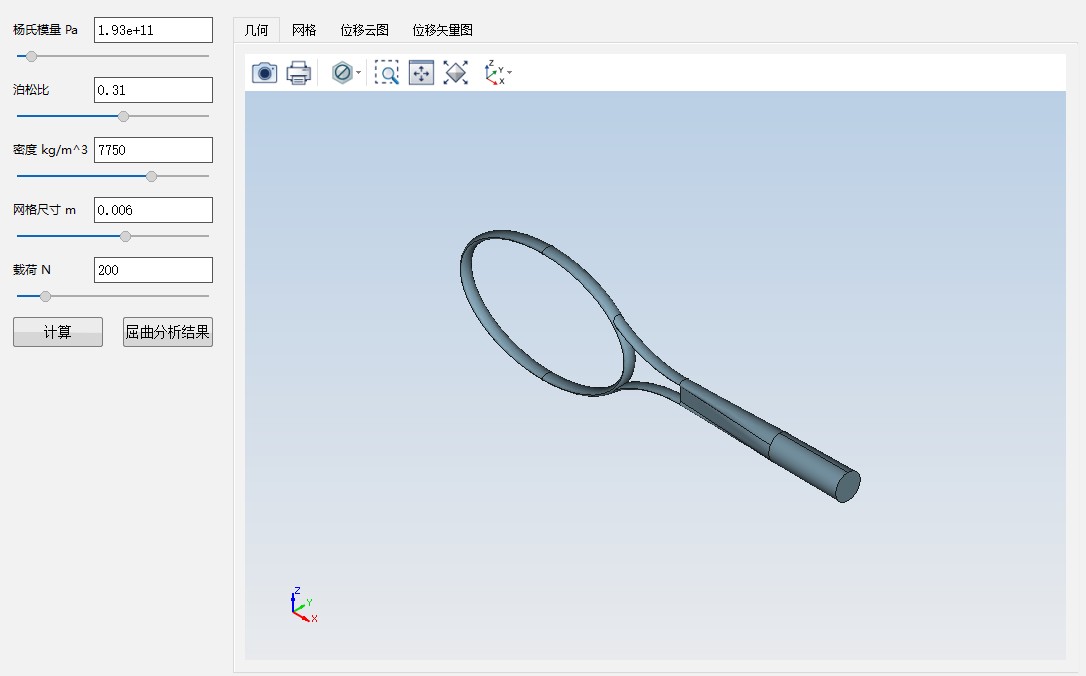The image size is (1086, 676).
Task: Click the XYZ view orientation icon
Action: (x=495, y=72)
